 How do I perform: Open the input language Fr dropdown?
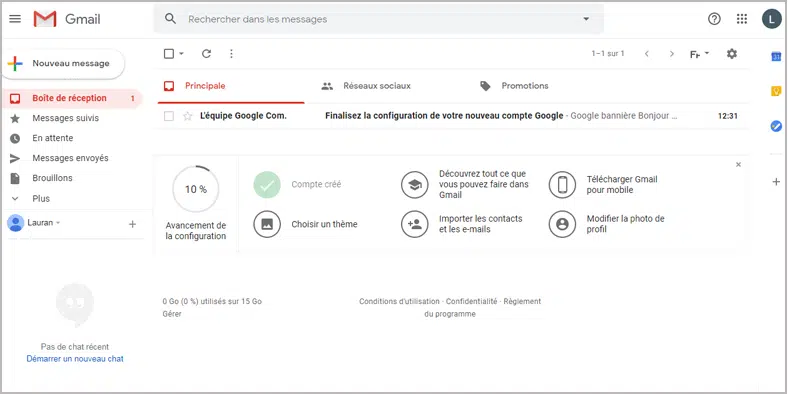click(x=699, y=54)
